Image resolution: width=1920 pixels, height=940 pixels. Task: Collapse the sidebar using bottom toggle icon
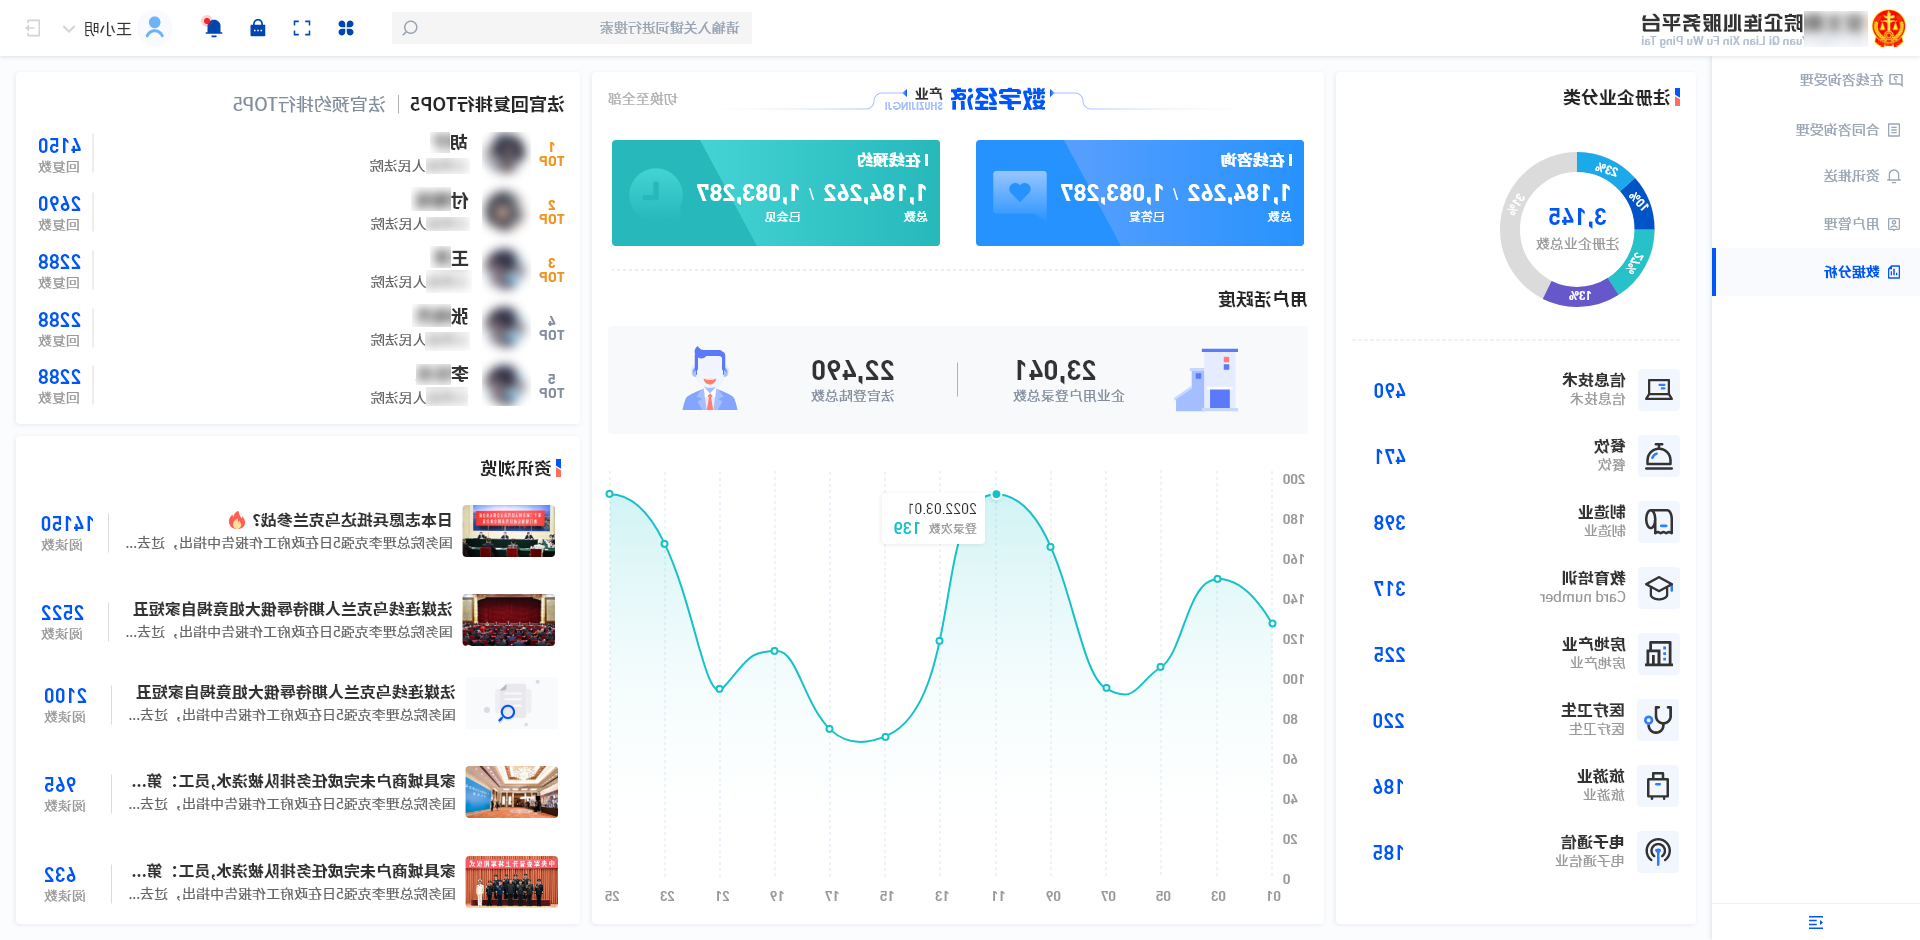coord(1816,922)
